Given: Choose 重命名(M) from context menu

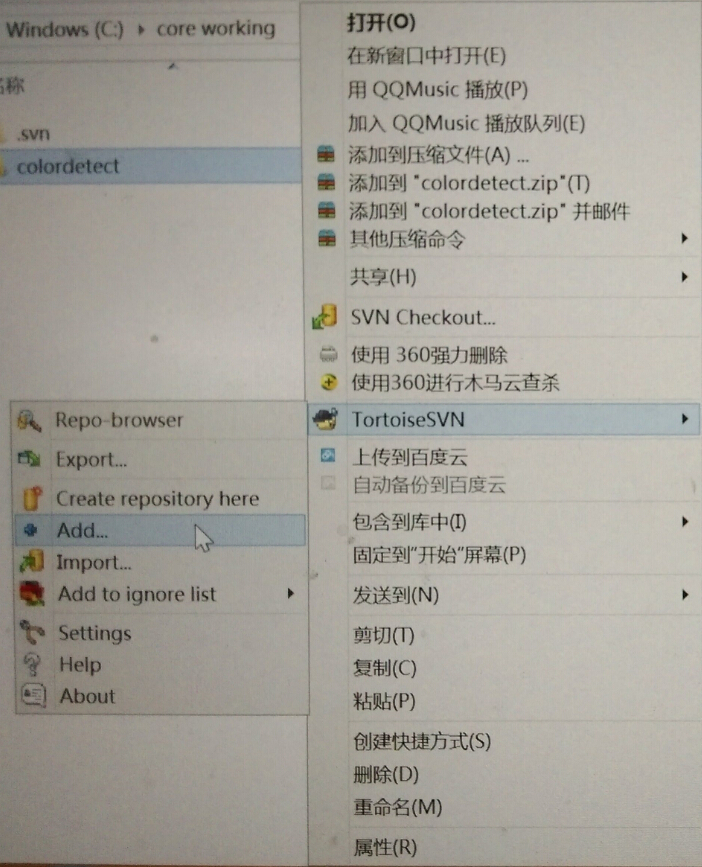Looking at the screenshot, I should coord(398,807).
